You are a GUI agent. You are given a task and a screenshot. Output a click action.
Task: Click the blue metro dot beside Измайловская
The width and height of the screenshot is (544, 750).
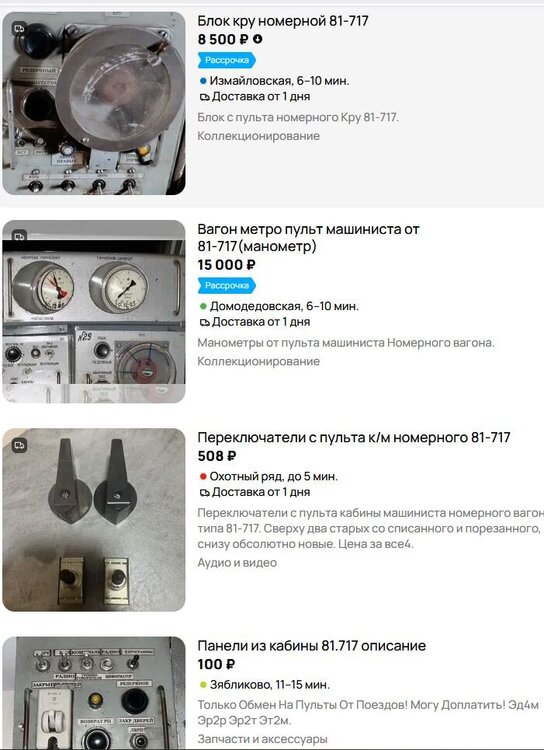(203, 81)
